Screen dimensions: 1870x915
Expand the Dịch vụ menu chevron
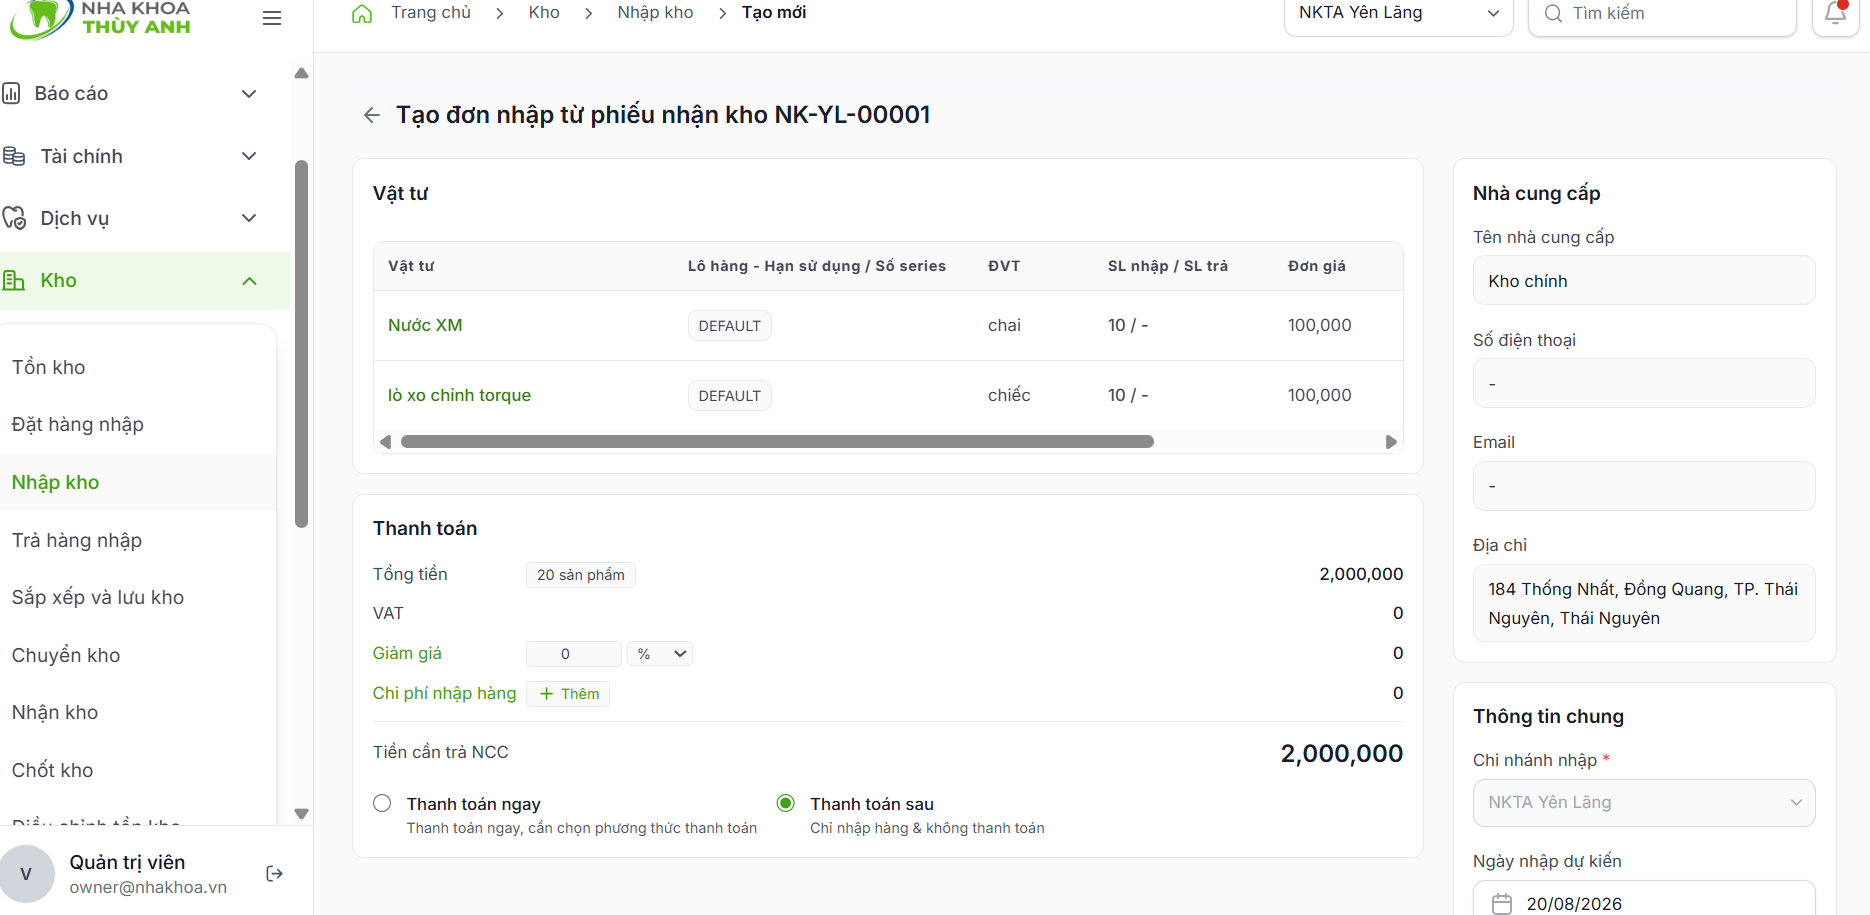tap(249, 218)
